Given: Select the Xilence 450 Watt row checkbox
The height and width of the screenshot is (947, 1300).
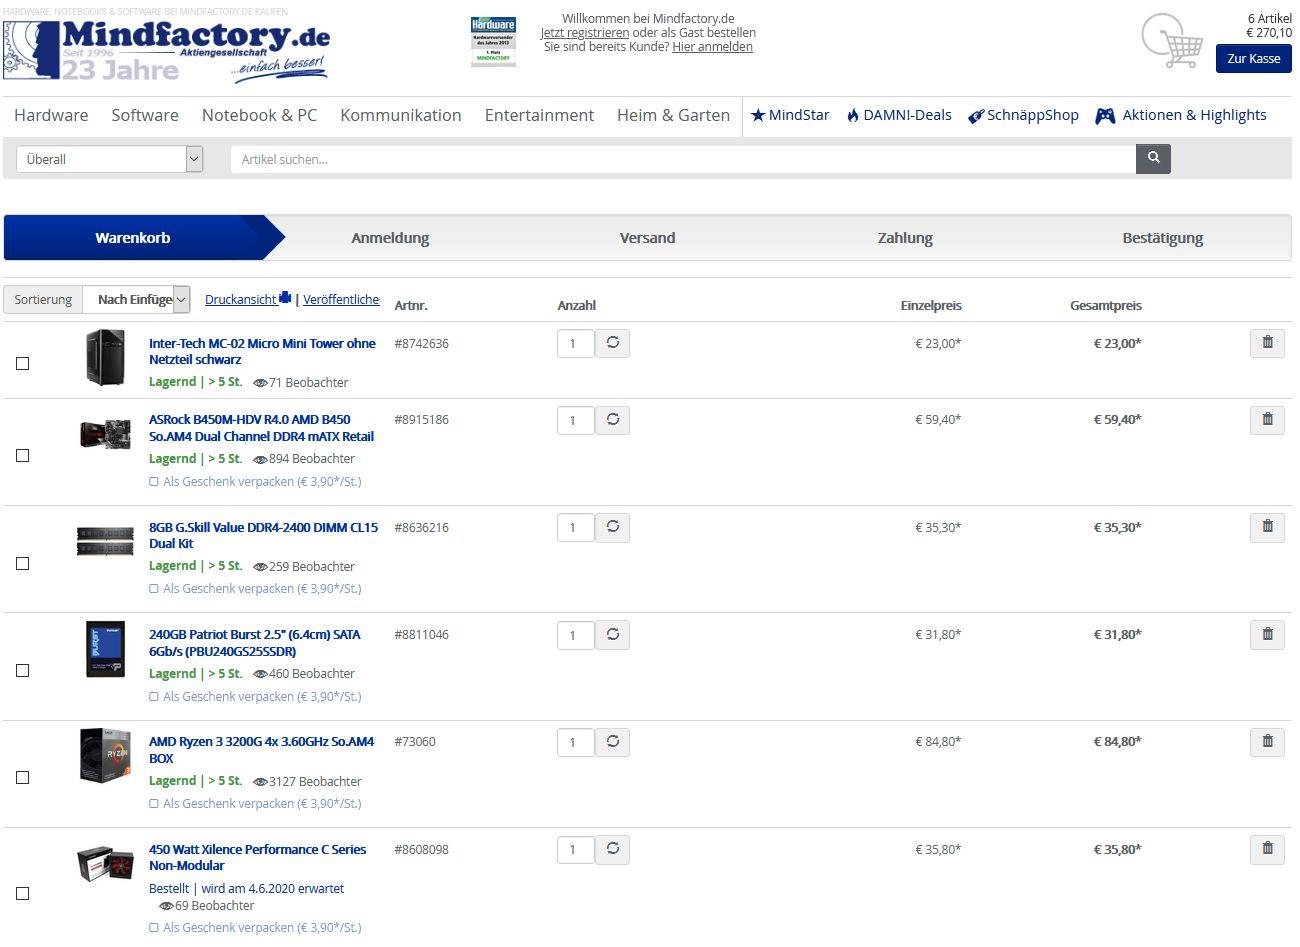Looking at the screenshot, I should (23, 894).
